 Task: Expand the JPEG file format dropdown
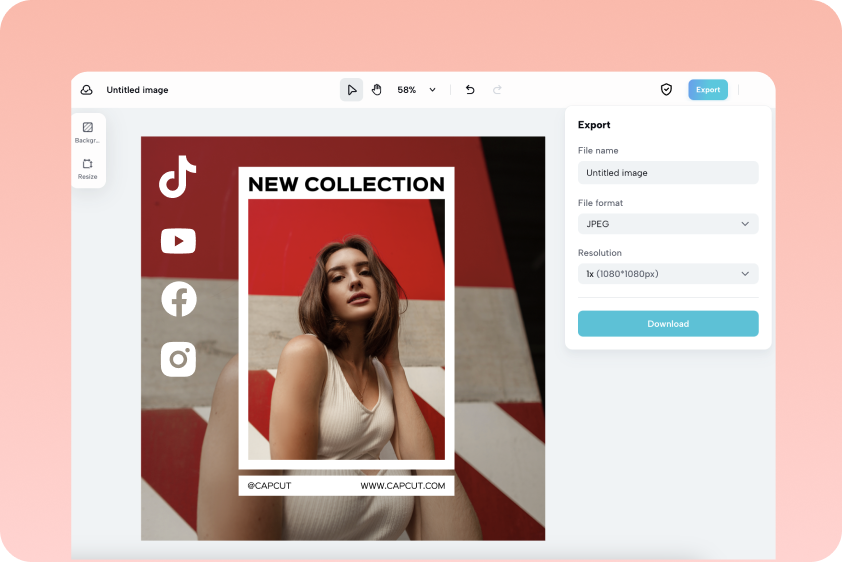point(668,224)
